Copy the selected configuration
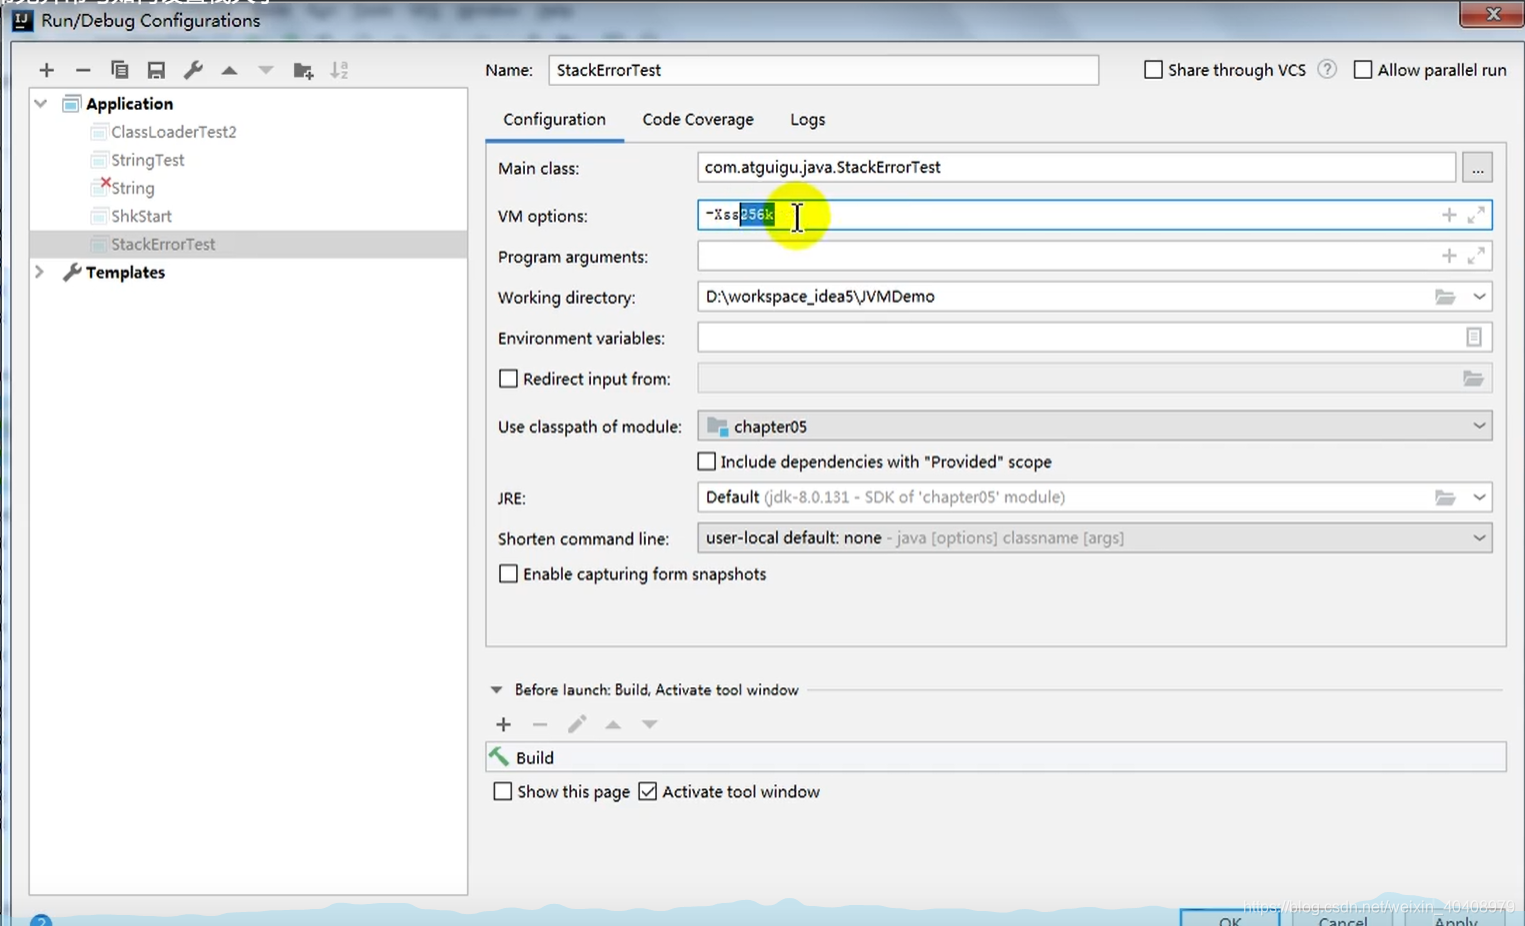1525x926 pixels. pos(119,70)
